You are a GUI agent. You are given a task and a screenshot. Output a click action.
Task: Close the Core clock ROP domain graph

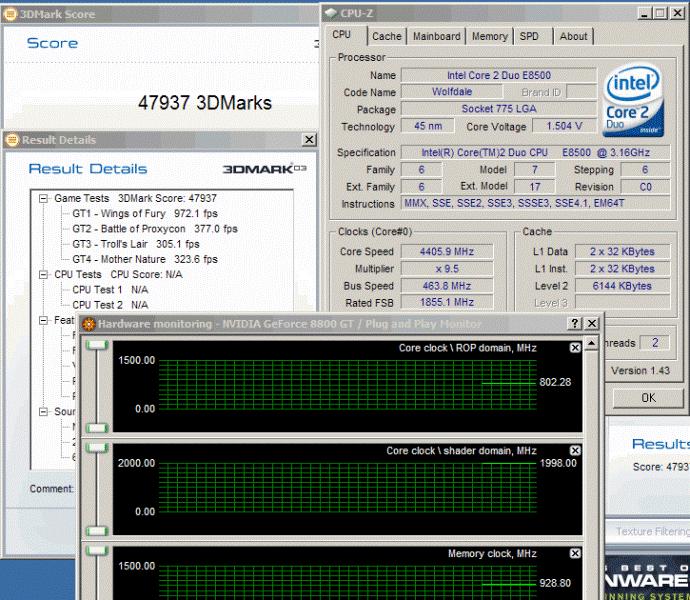tap(575, 348)
